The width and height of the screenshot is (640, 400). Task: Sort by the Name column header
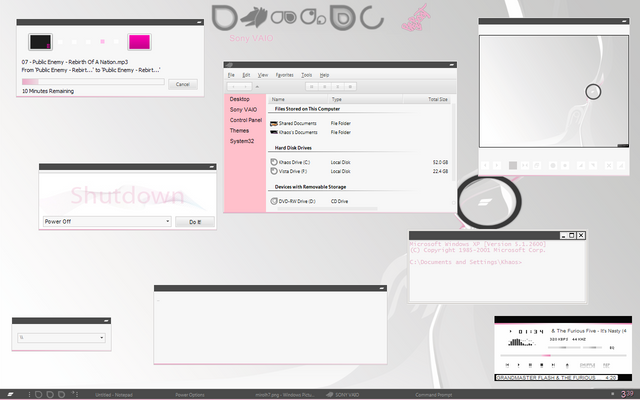point(298,99)
